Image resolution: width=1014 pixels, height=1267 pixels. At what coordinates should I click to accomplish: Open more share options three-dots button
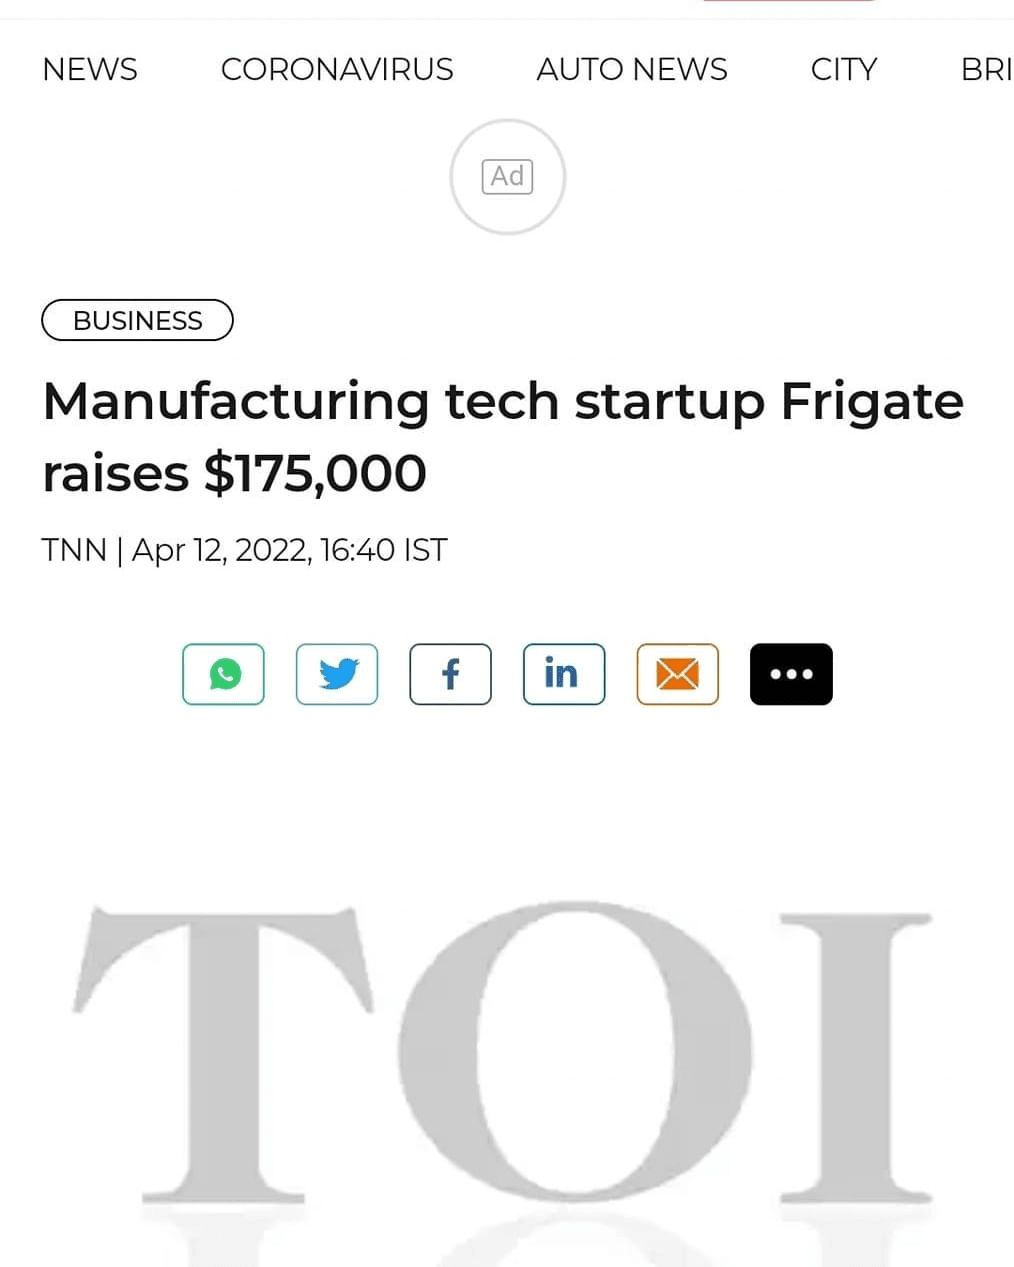pyautogui.click(x=791, y=674)
